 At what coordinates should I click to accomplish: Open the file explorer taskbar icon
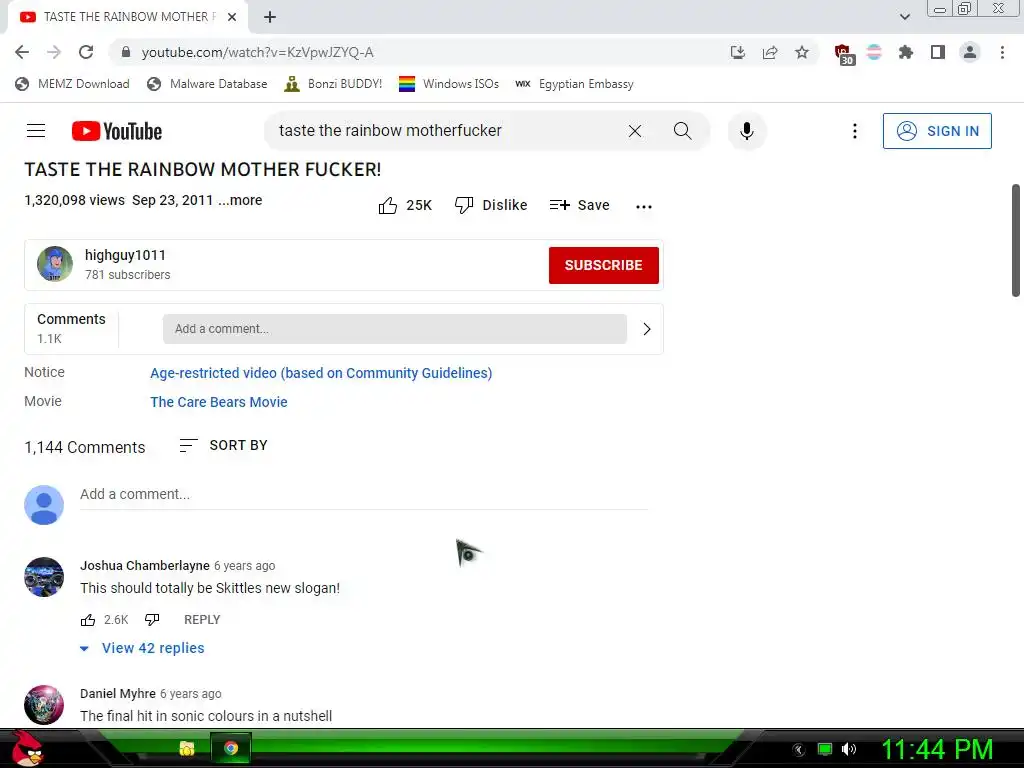pyautogui.click(x=187, y=748)
